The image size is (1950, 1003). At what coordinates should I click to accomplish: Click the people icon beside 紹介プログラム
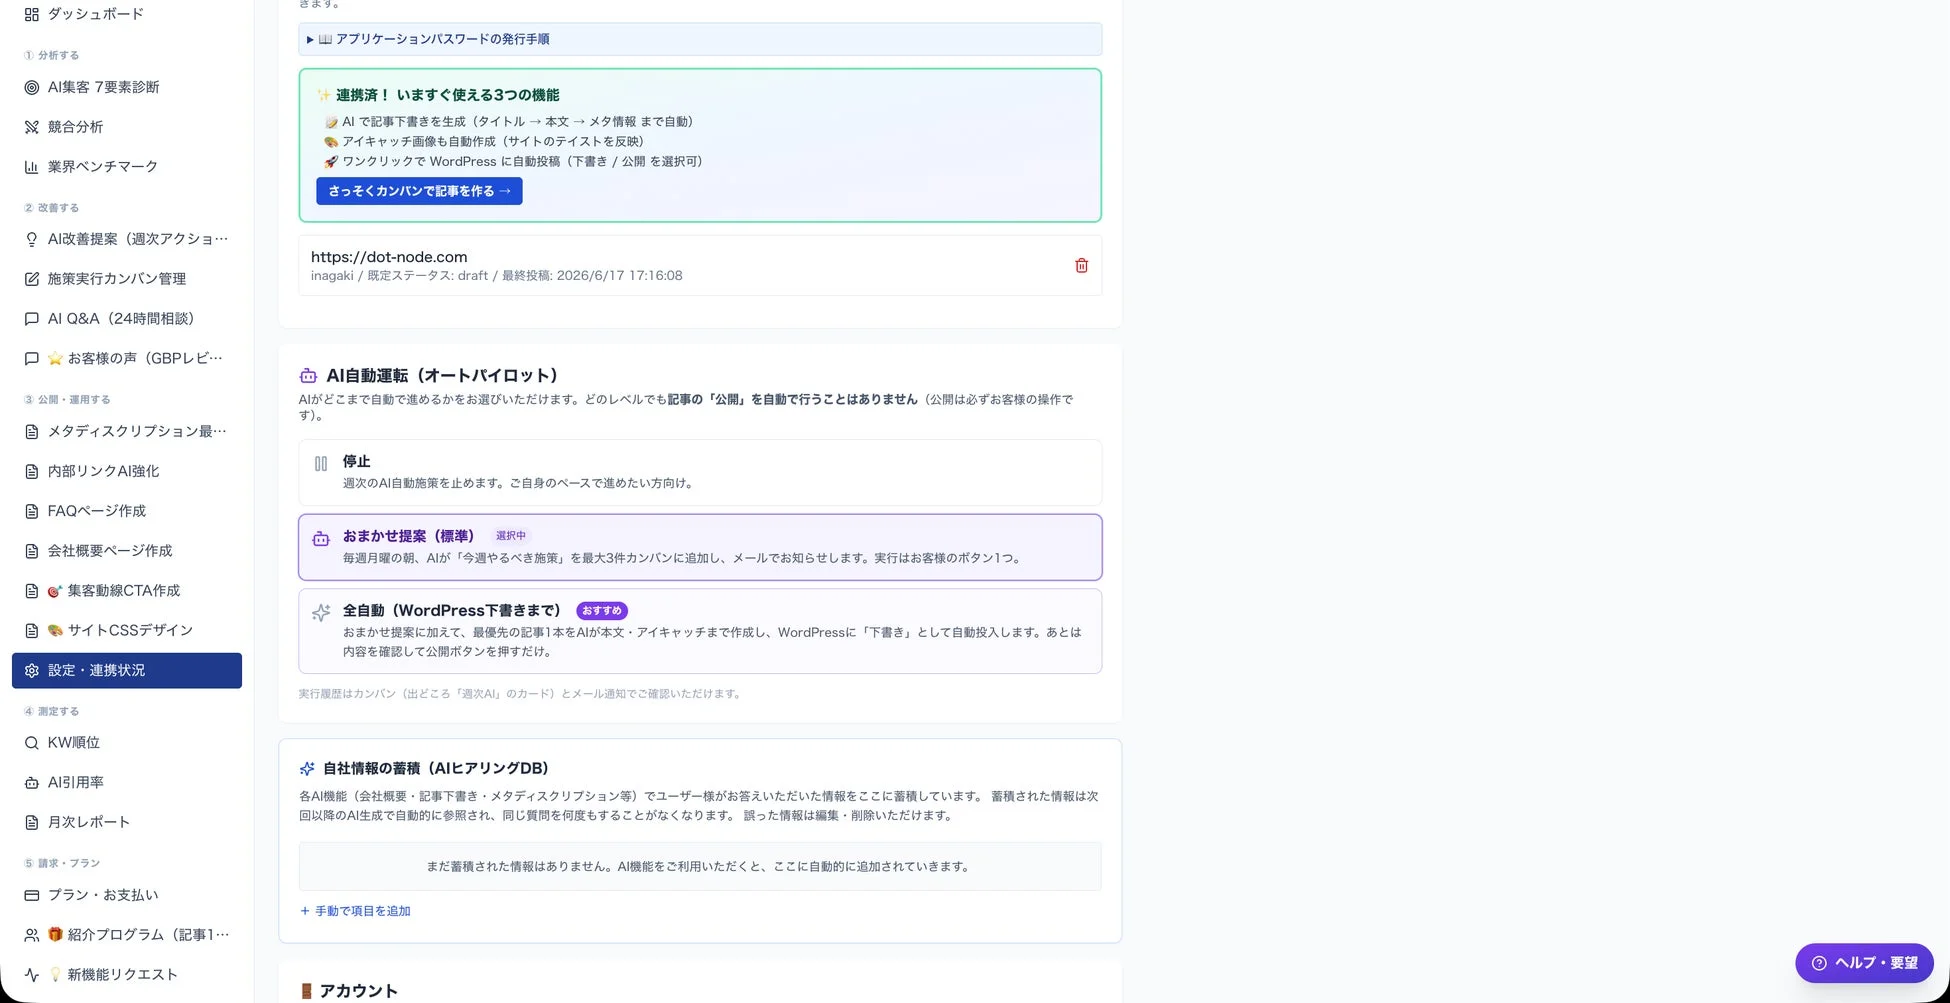(x=32, y=935)
